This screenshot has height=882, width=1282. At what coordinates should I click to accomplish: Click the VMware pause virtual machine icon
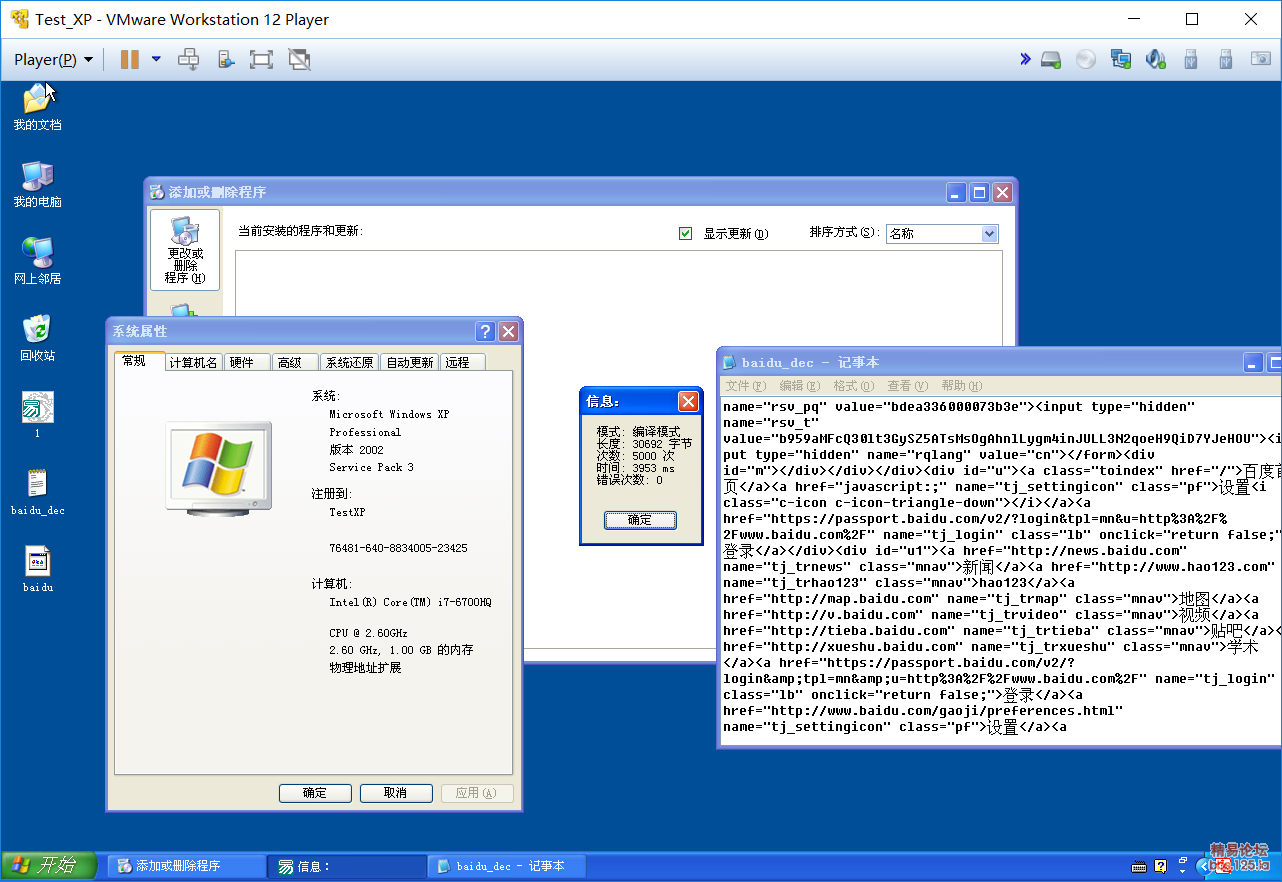129,60
